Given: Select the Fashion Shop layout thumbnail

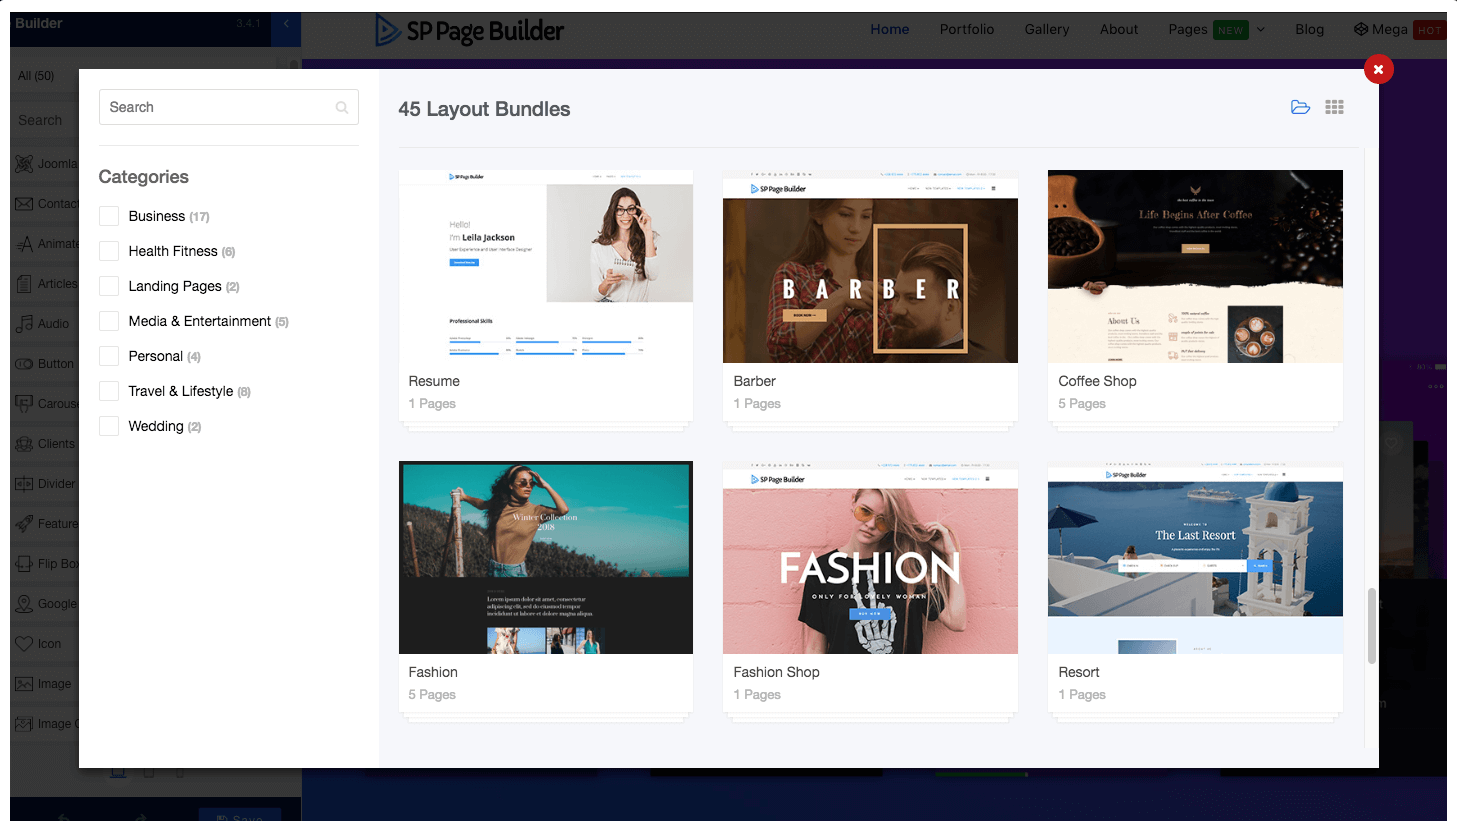Looking at the screenshot, I should point(870,557).
